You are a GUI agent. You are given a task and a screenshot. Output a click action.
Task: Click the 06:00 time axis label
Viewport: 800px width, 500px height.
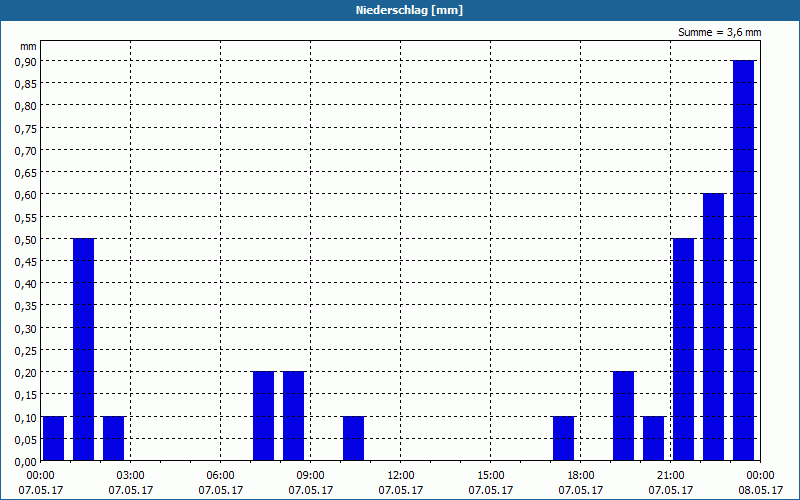220,475
